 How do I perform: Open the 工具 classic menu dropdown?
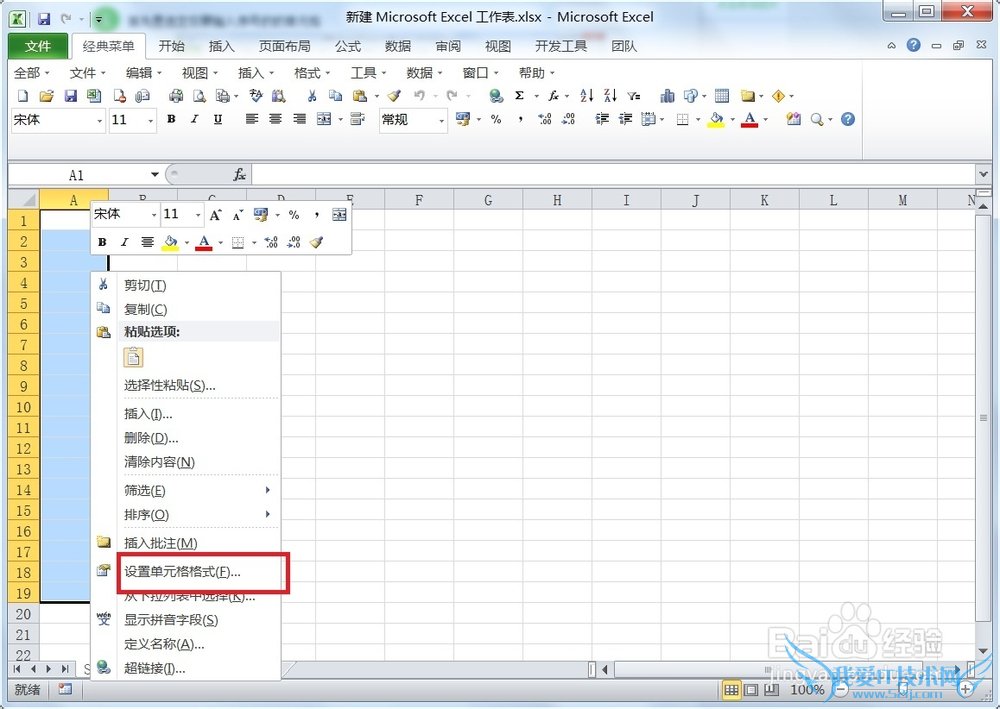coord(368,73)
